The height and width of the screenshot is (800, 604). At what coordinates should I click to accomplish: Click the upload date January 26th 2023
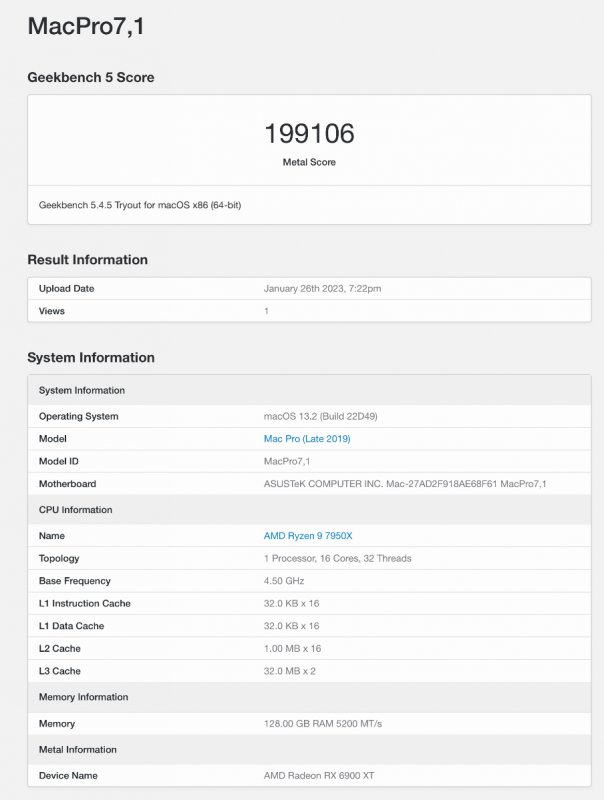click(322, 289)
